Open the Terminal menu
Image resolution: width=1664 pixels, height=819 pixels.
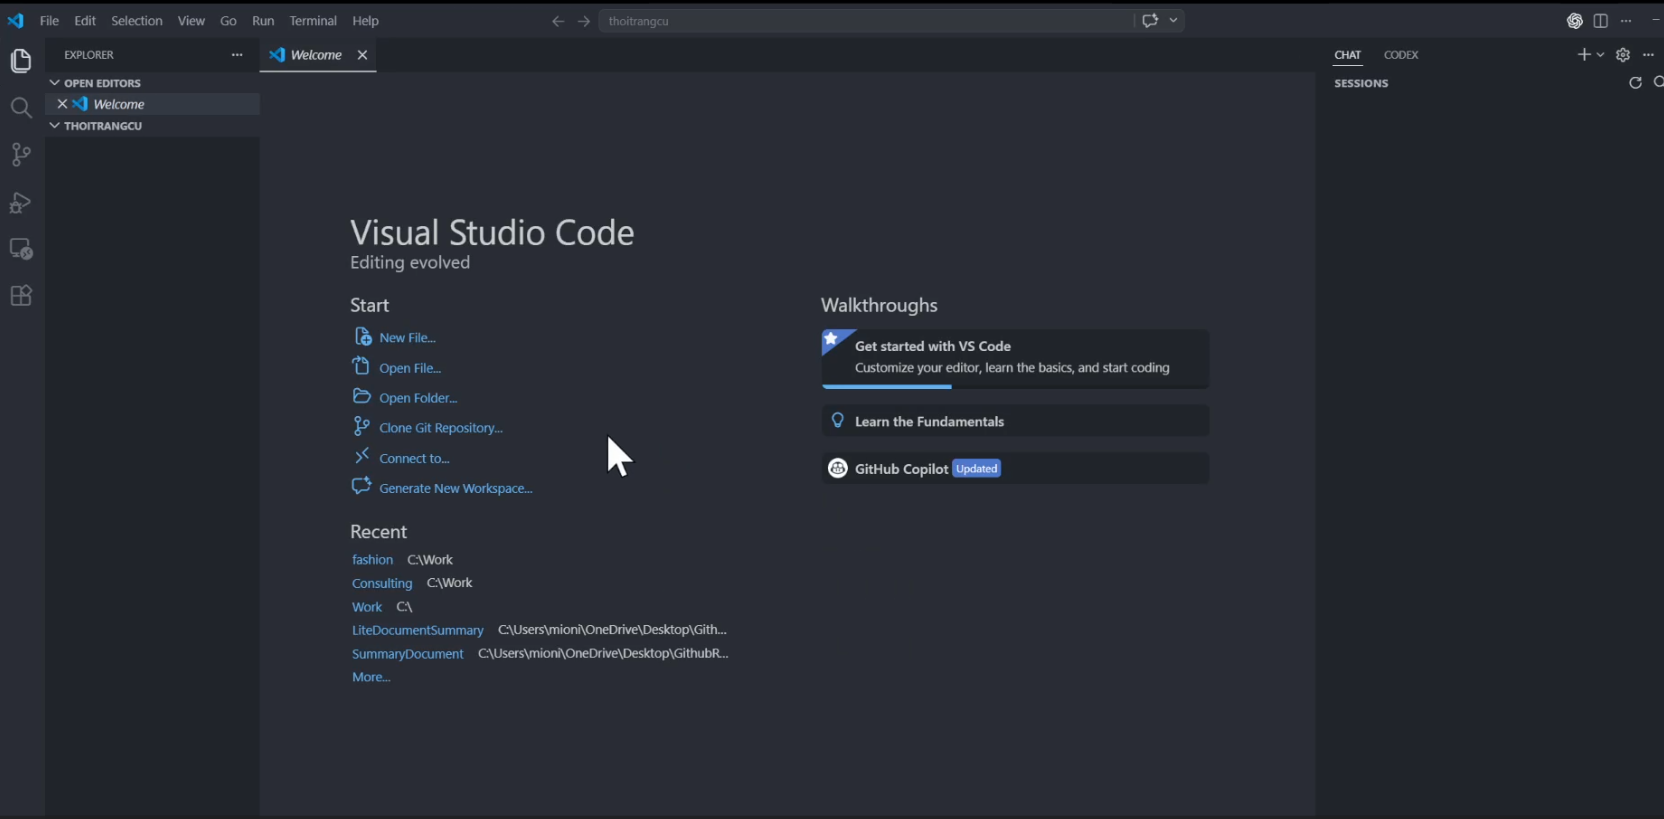(x=313, y=21)
